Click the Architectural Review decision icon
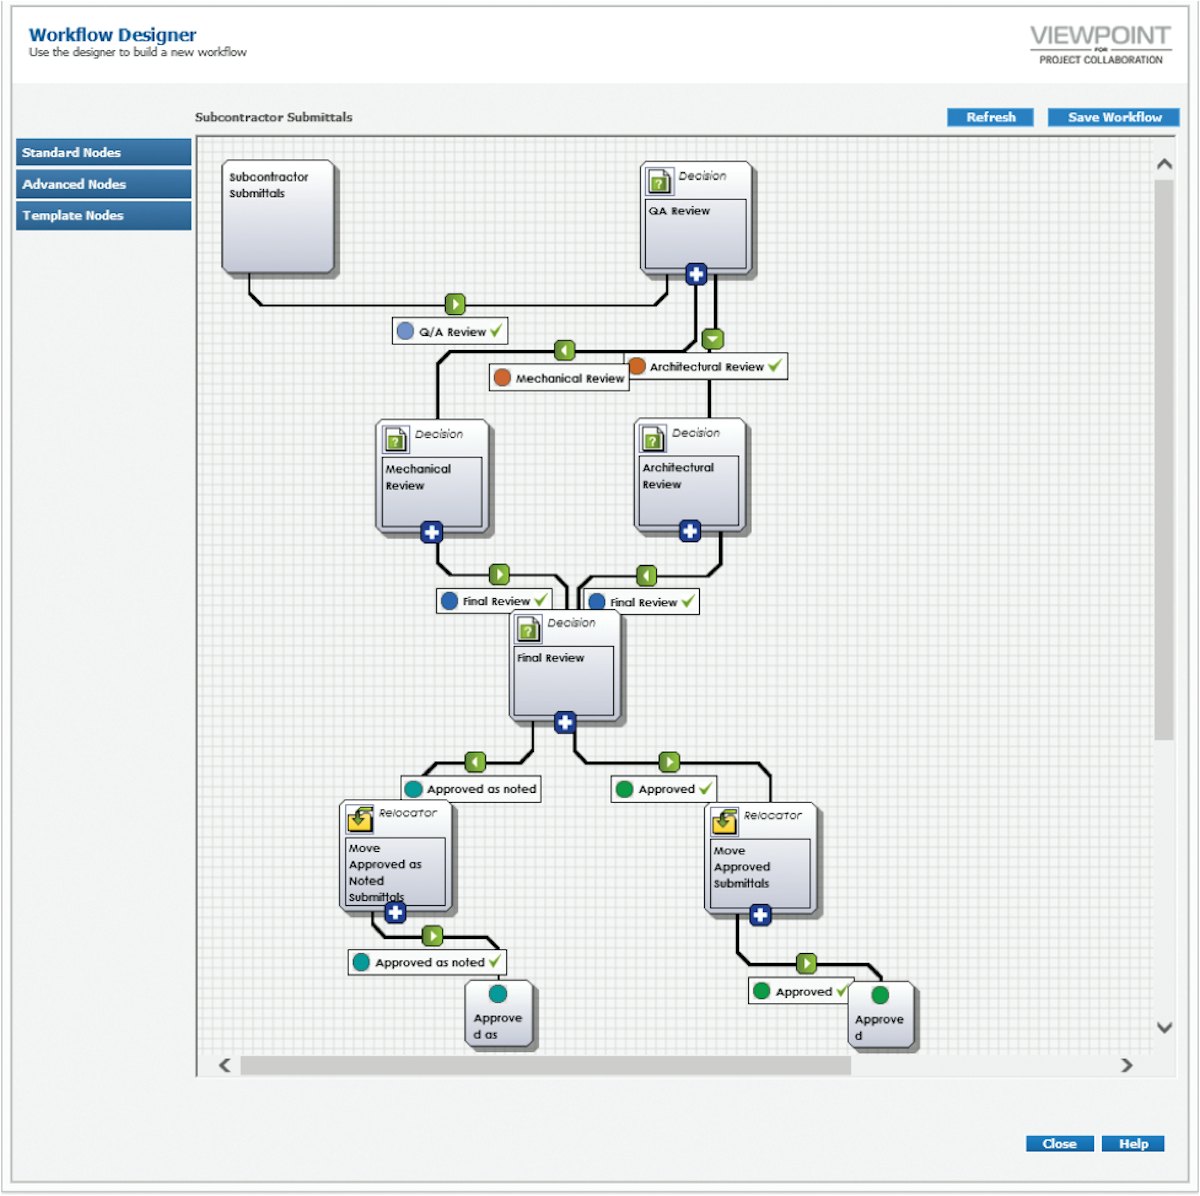This screenshot has width=1200, height=1196. [x=653, y=438]
